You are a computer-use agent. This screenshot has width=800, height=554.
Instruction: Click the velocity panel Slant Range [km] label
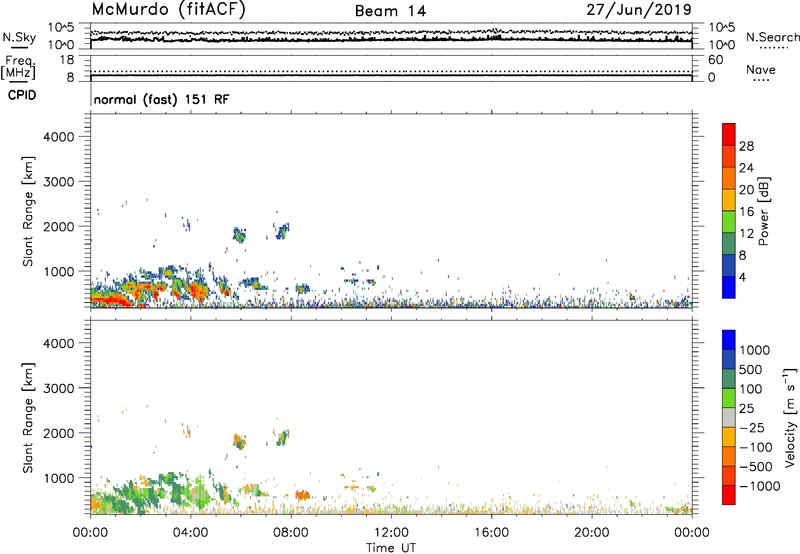28,417
